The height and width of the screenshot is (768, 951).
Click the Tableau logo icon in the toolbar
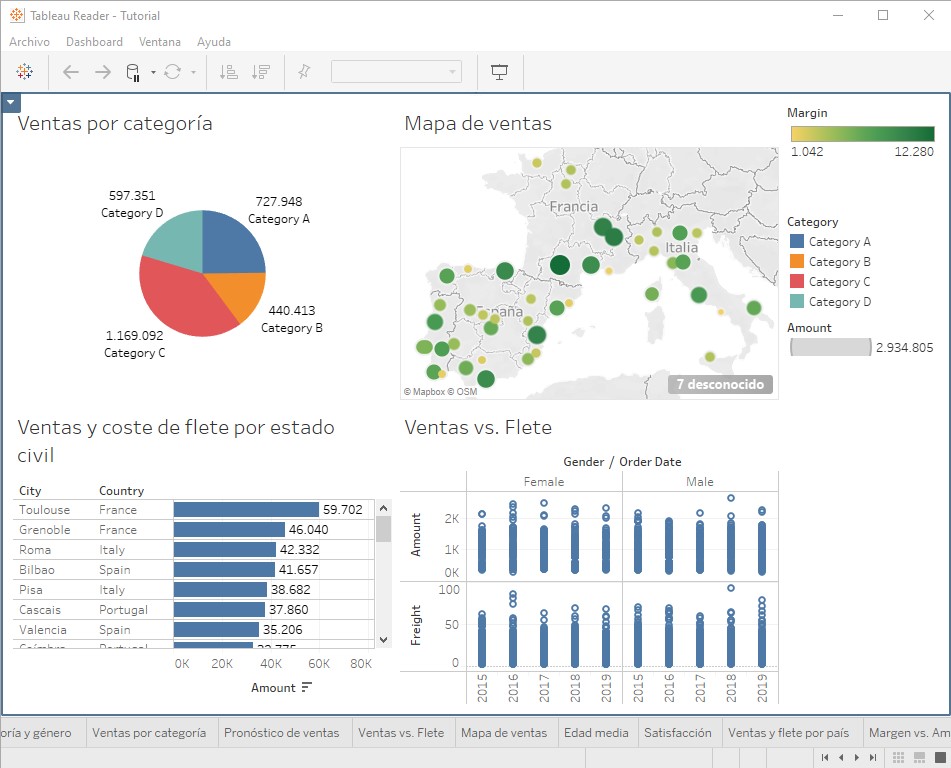coord(24,72)
